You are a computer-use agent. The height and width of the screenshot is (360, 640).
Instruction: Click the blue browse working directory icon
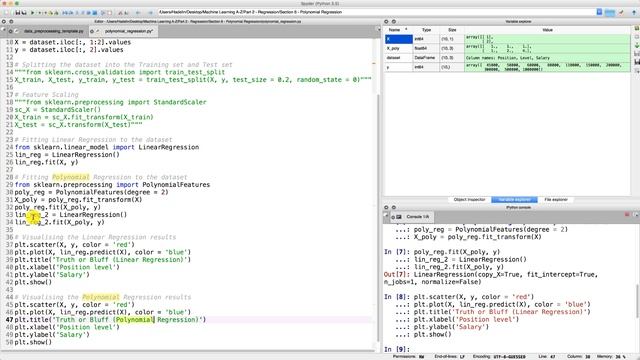[610, 13]
